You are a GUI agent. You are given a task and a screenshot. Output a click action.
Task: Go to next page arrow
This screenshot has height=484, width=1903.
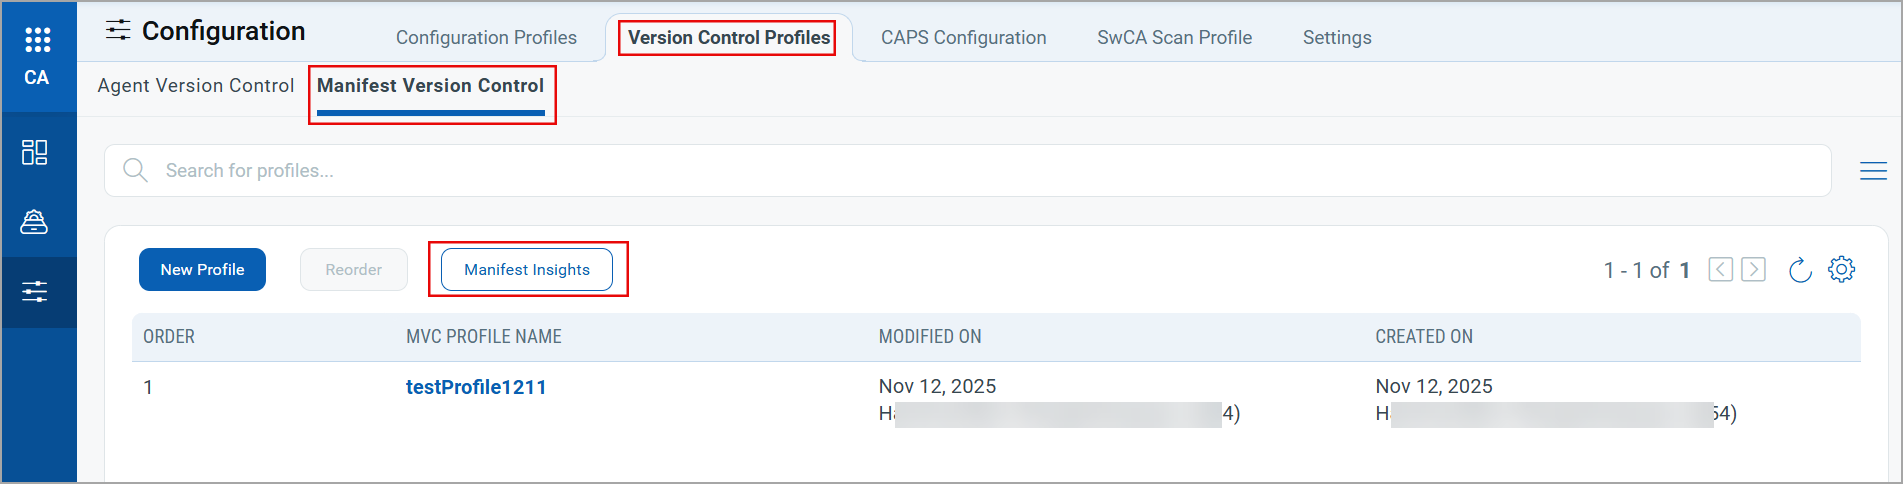(x=1753, y=270)
